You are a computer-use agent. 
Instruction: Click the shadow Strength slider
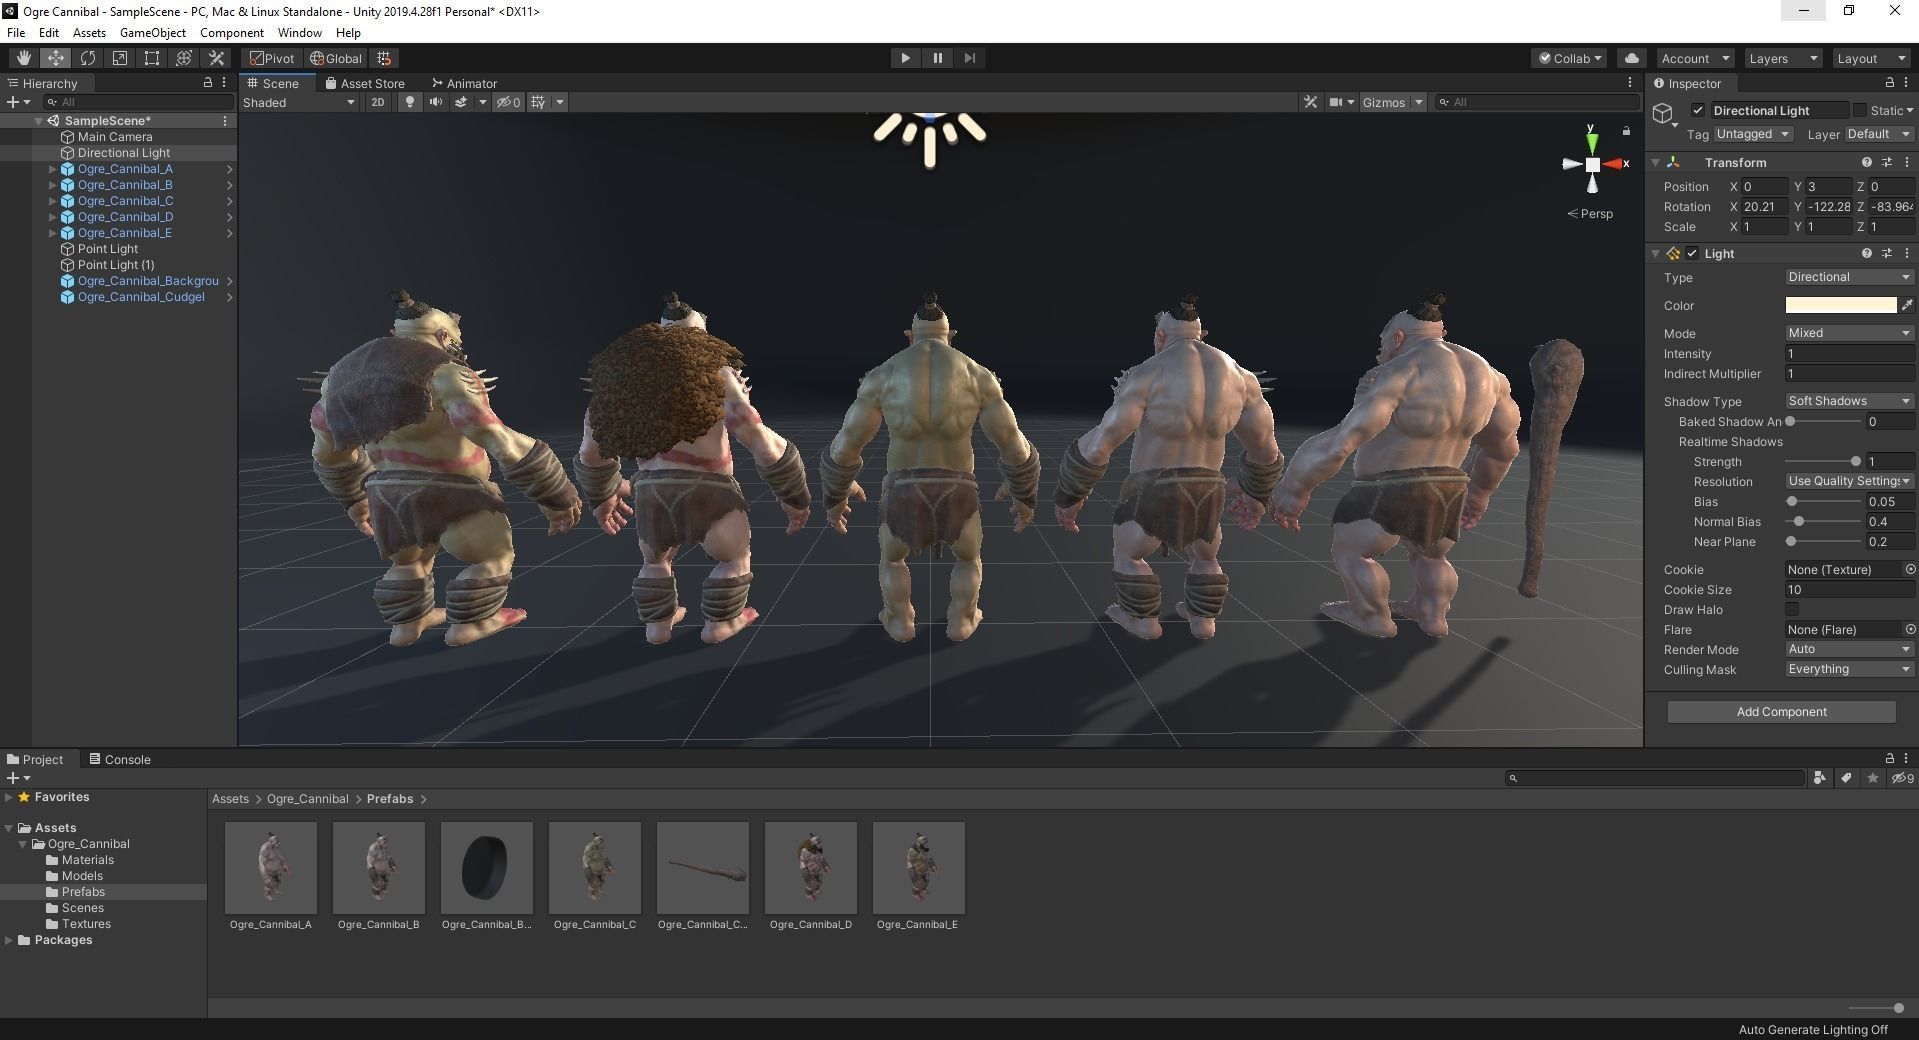1823,461
